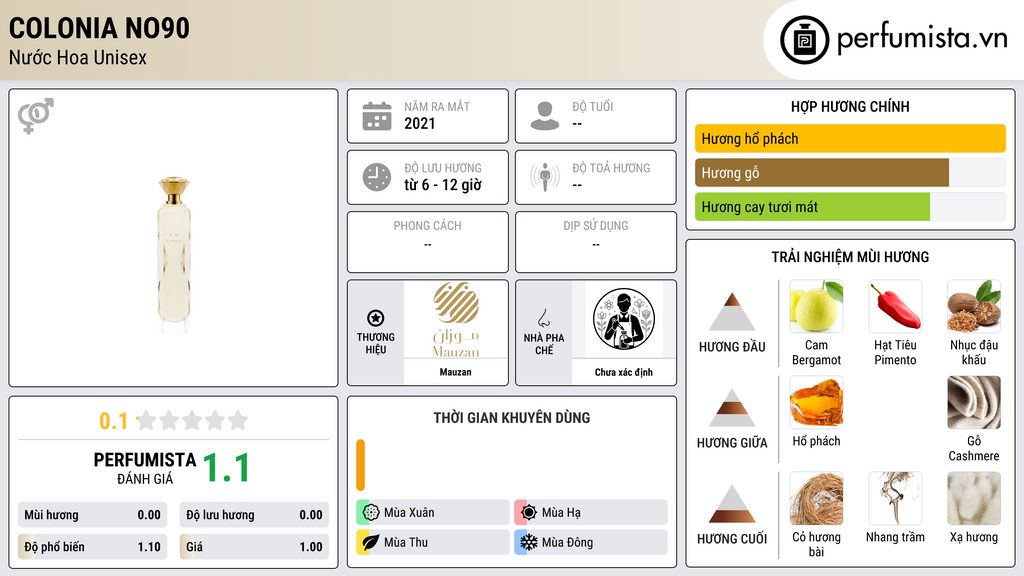Click the Mùa Đông snowflake icon
The width and height of the screenshot is (1024, 576).
tap(529, 542)
